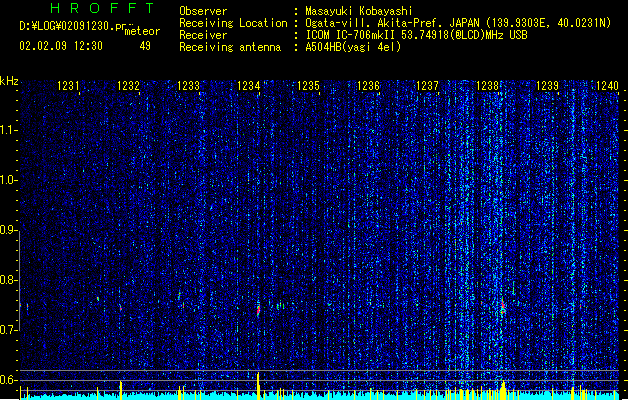629x400 pixels.
Task: Click the meteor count label
Action: click(142, 31)
